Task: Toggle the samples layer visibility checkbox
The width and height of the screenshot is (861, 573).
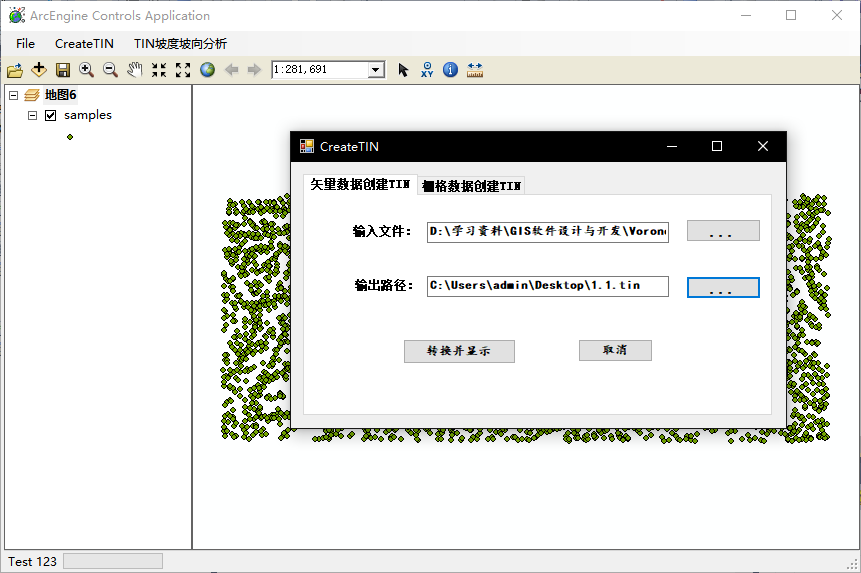Action: point(51,115)
